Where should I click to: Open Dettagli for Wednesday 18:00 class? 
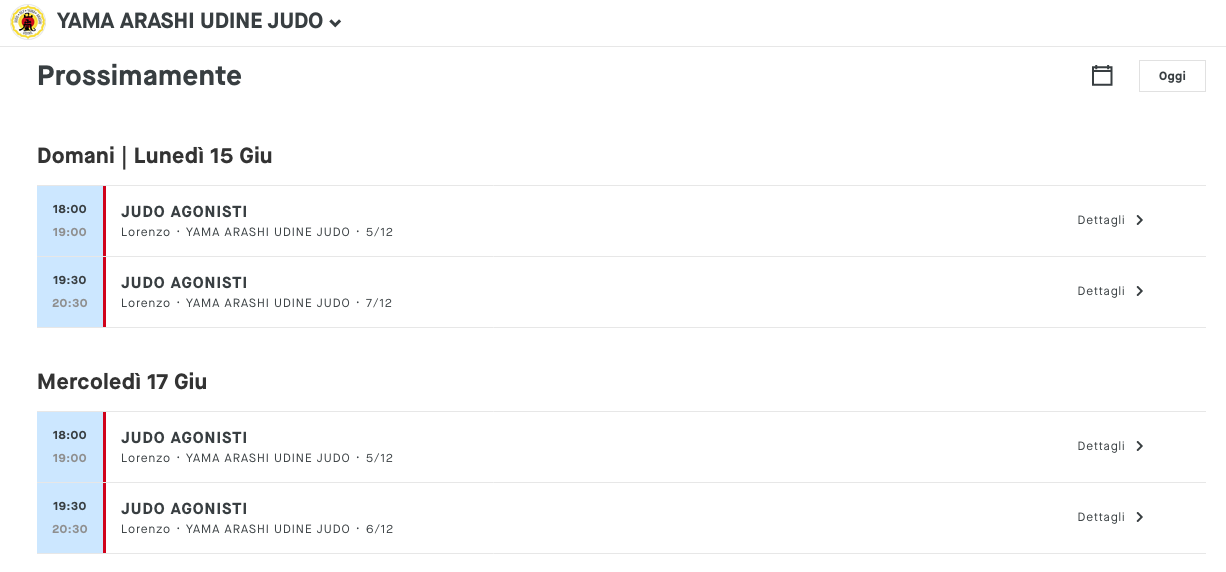tap(1101, 446)
